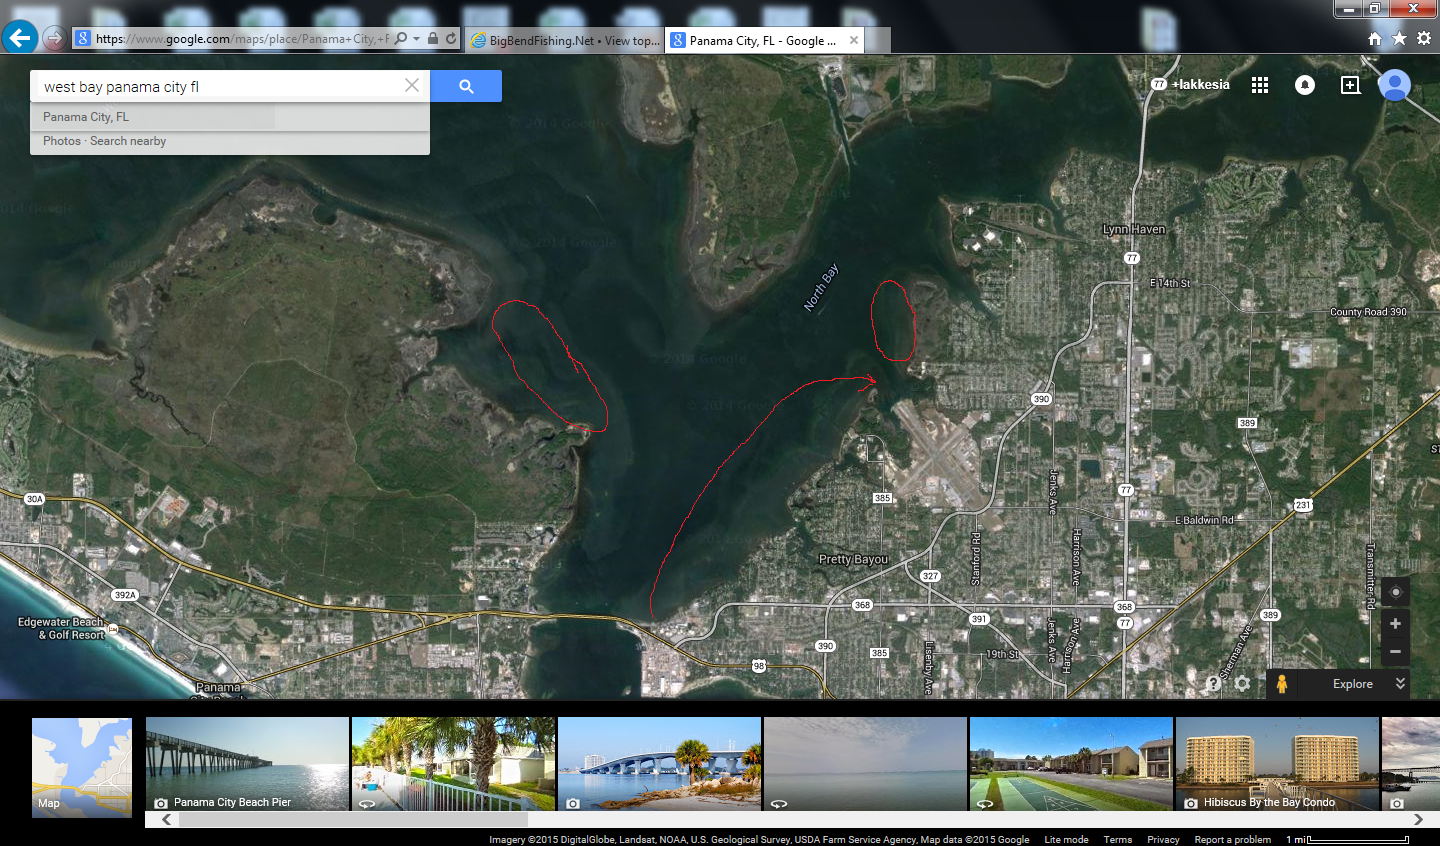Open Google notifications bell
The width and height of the screenshot is (1440, 846).
[1304, 85]
